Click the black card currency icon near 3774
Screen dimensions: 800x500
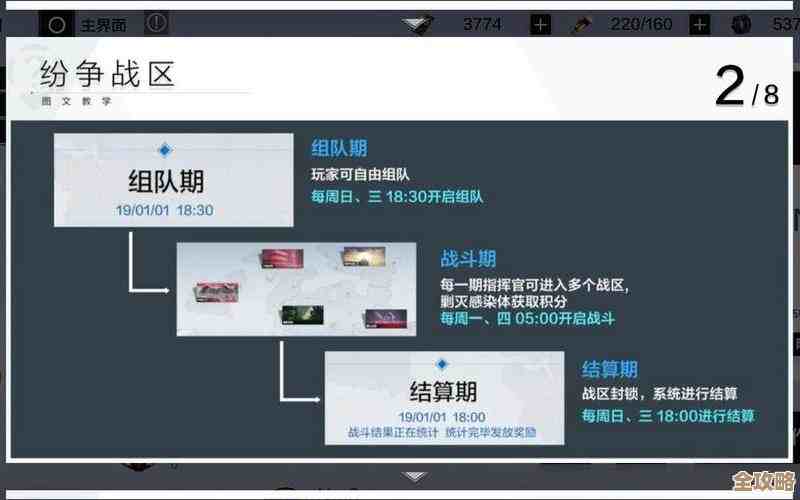point(418,24)
